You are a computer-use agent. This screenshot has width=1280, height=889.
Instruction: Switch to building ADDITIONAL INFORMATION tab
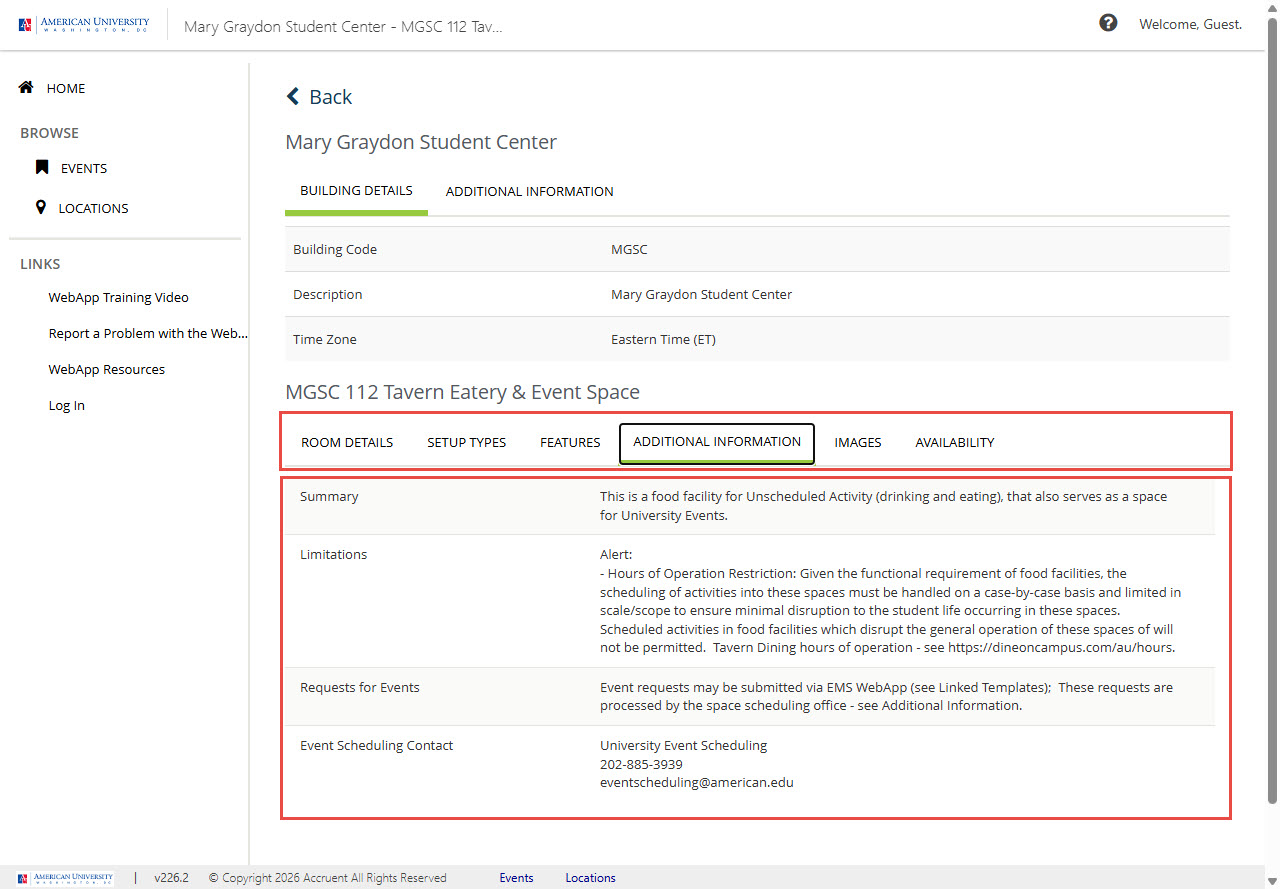coord(530,191)
